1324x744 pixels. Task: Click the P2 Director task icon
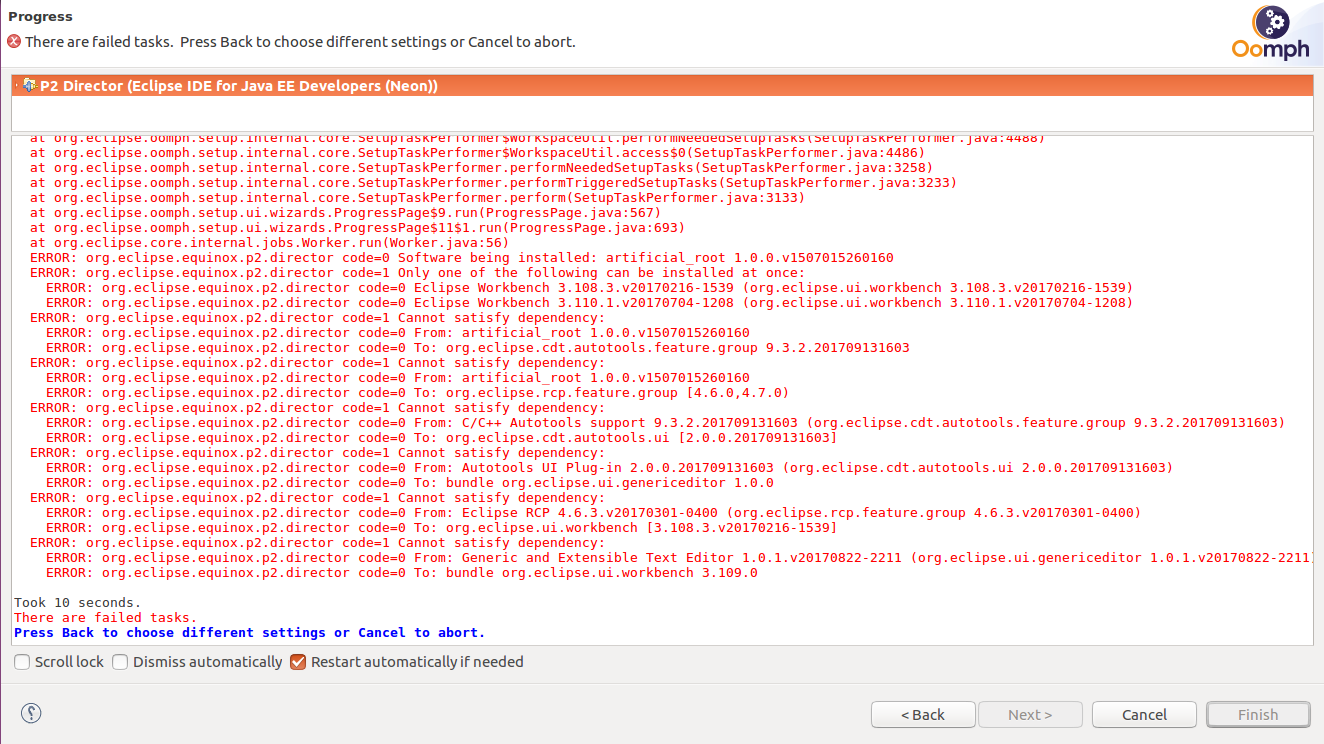29,86
